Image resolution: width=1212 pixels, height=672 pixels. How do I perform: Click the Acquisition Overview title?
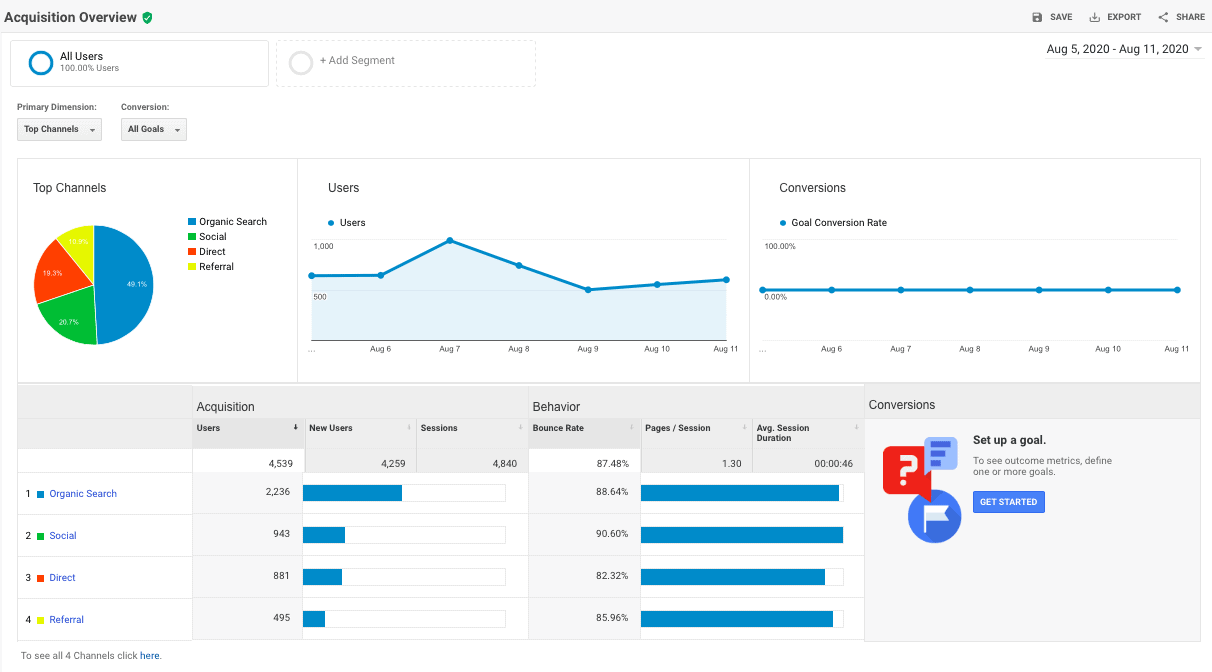70,18
